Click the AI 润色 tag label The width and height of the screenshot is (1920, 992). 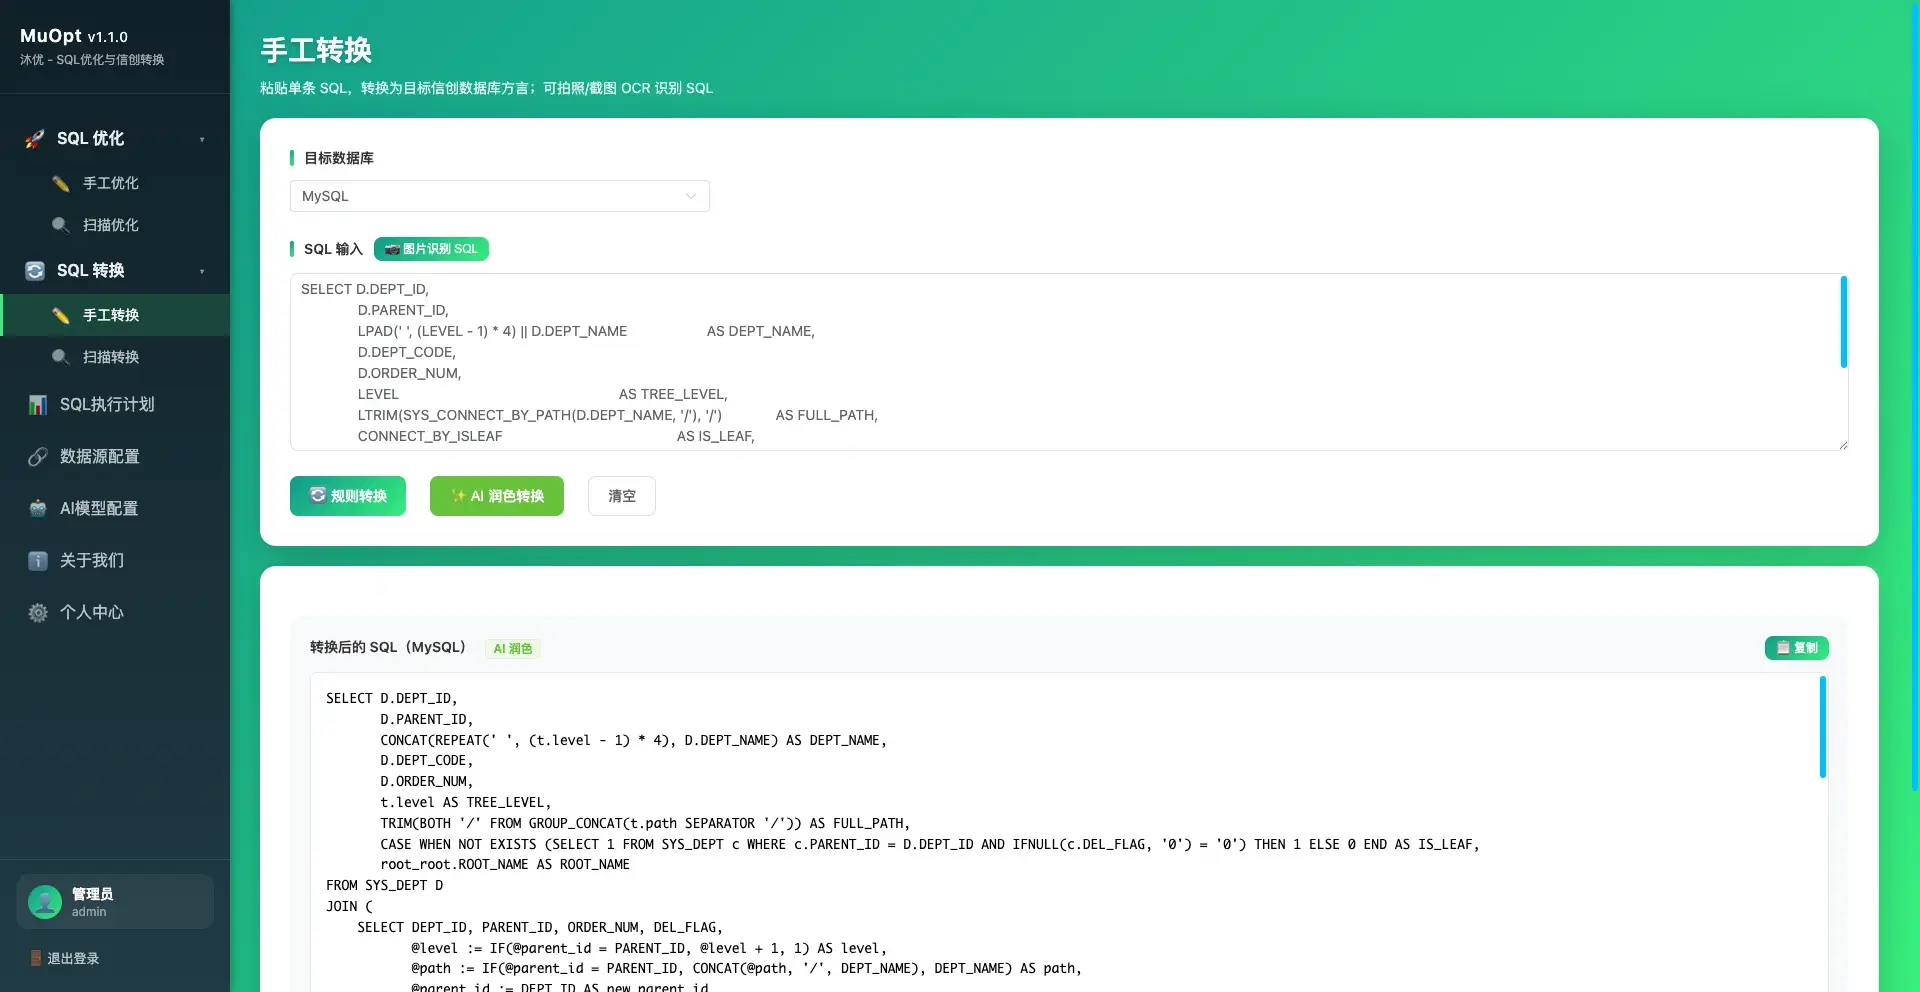click(512, 649)
